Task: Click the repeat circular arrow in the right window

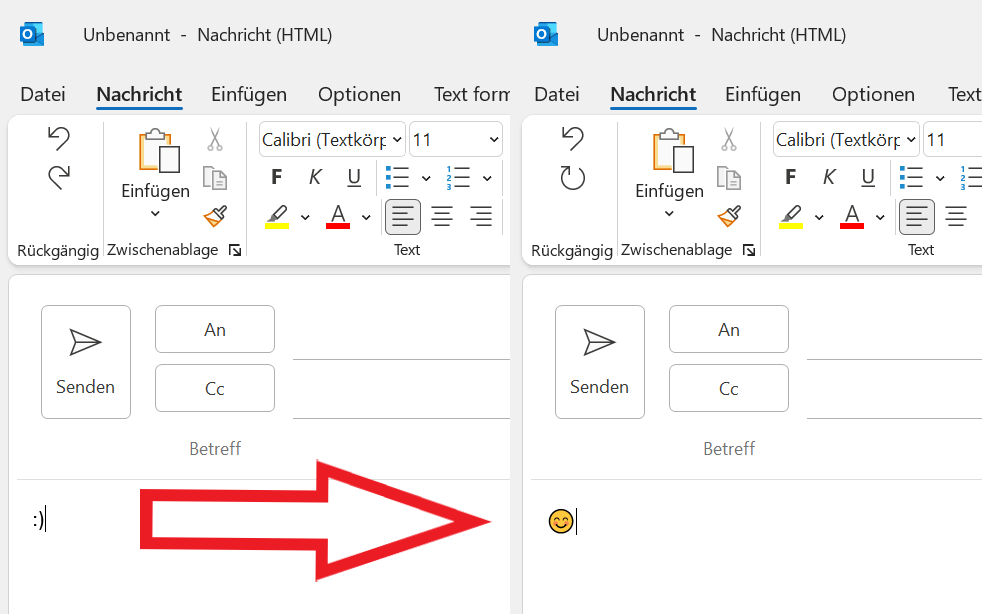Action: (x=573, y=178)
